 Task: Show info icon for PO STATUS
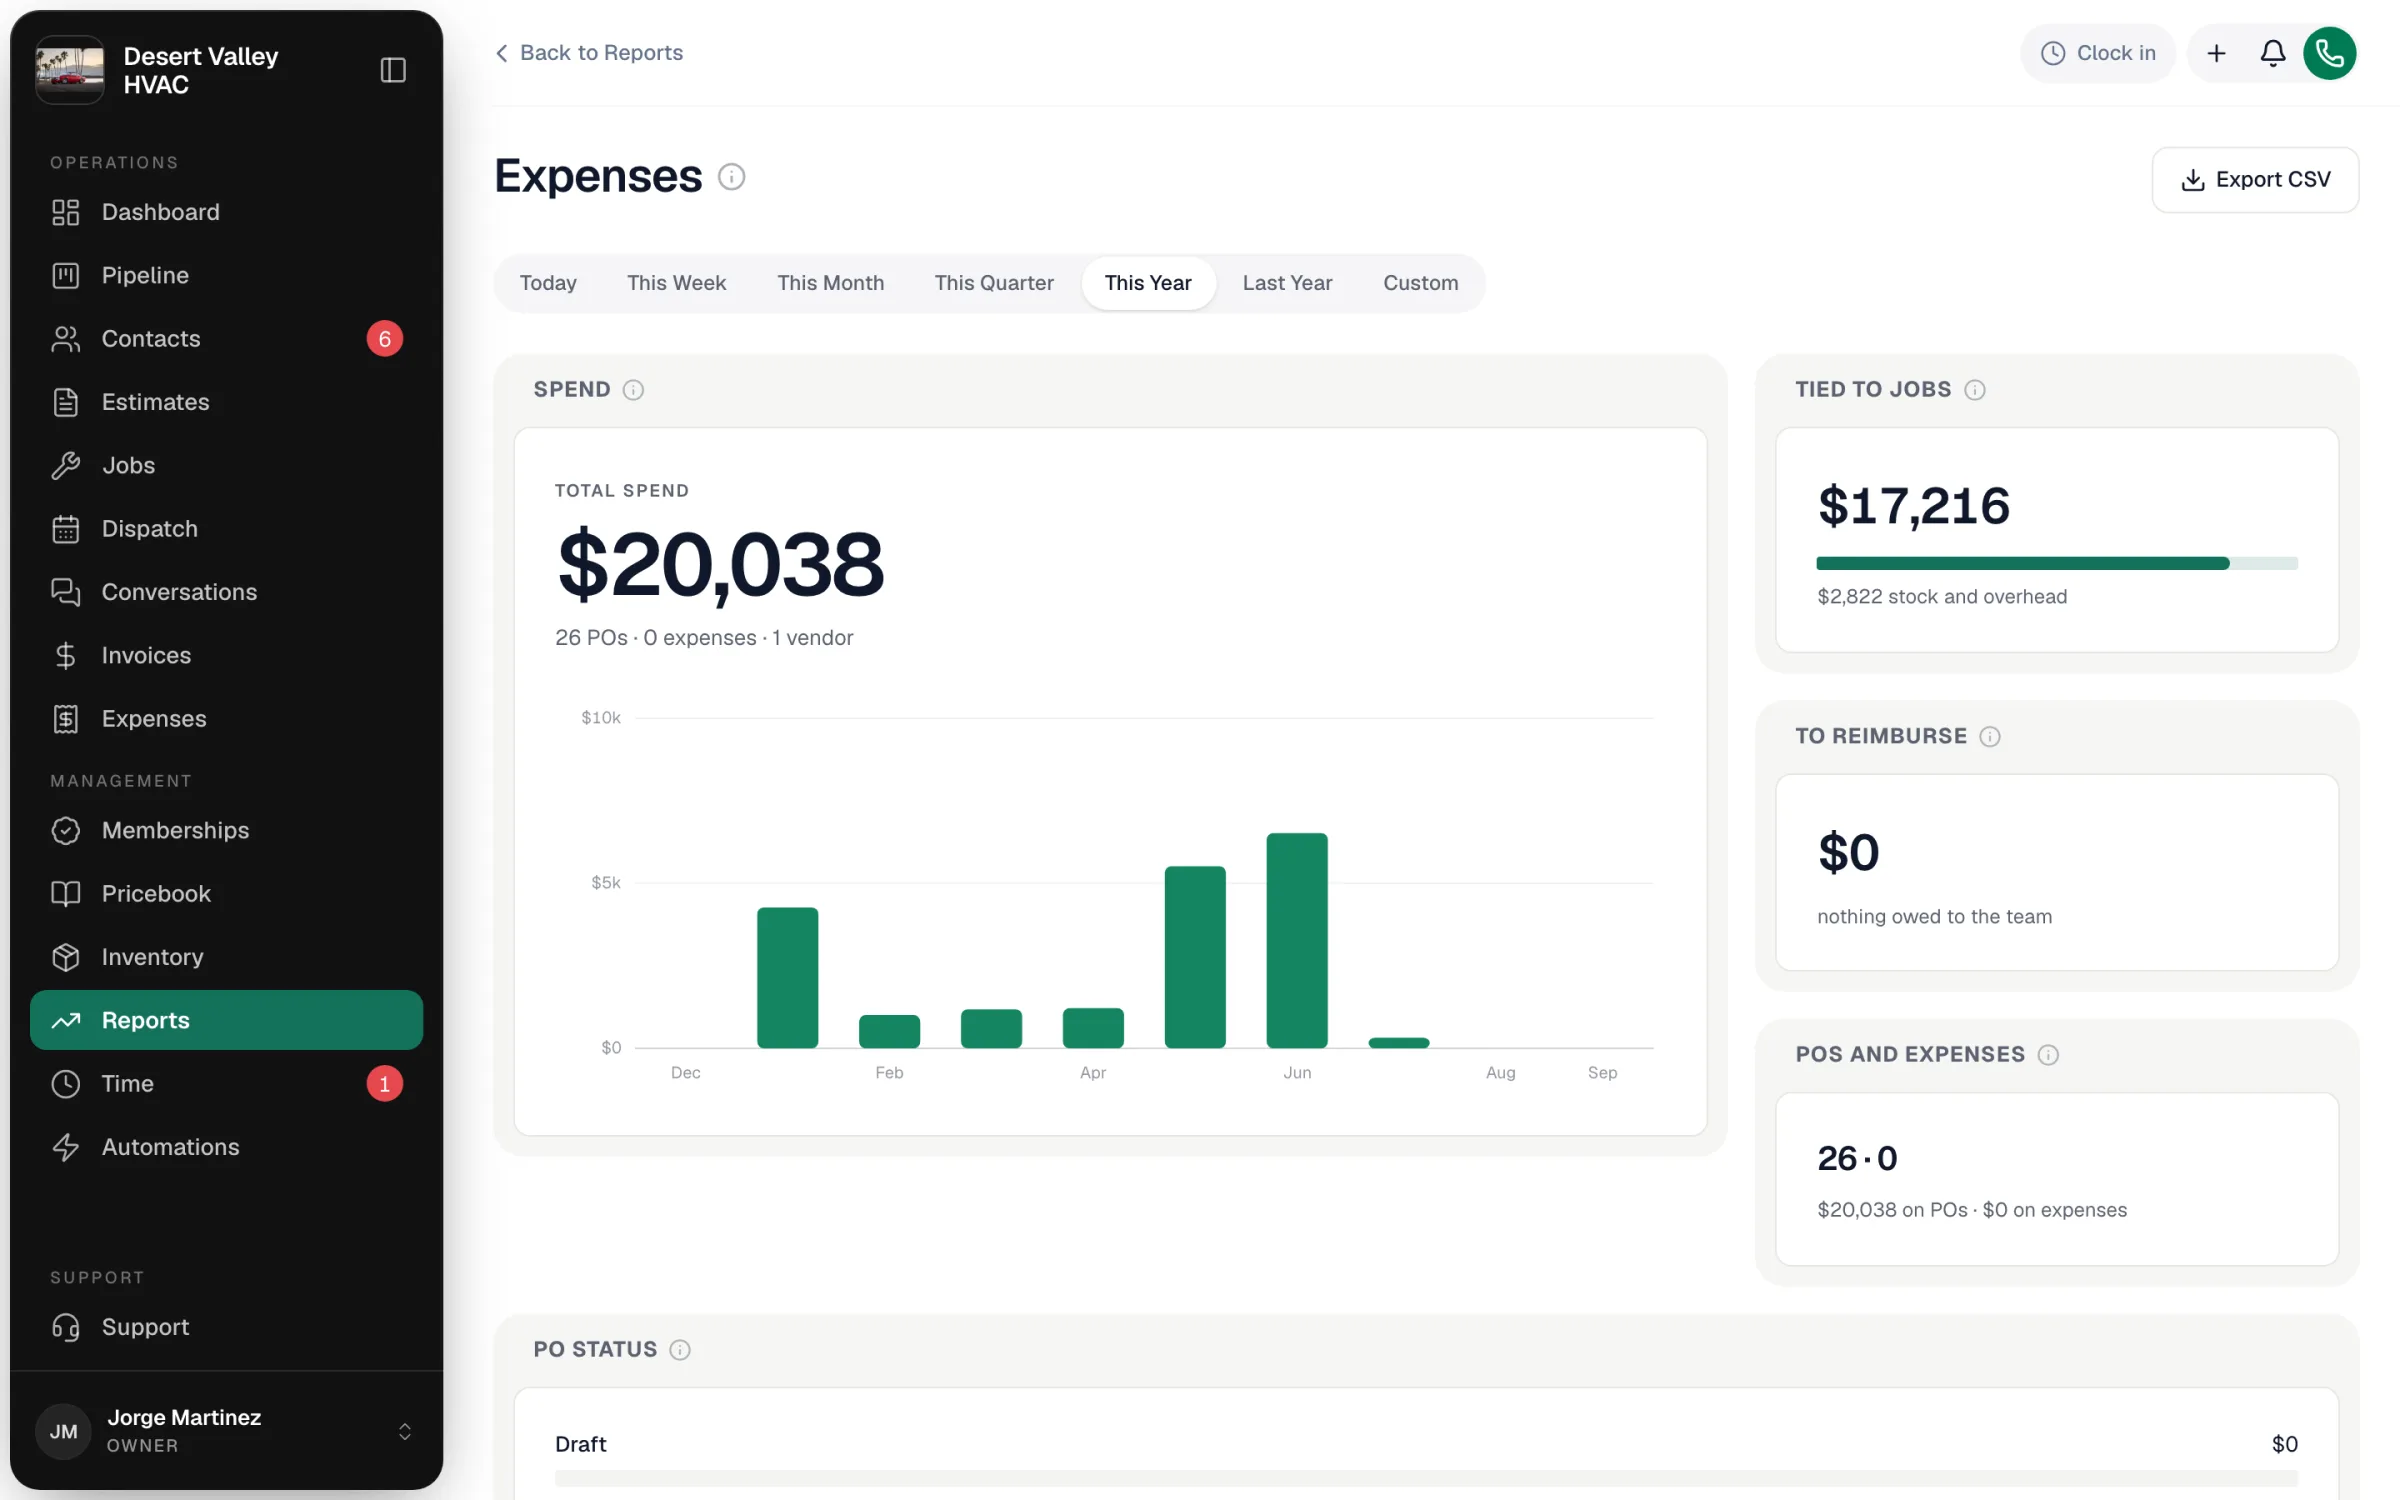click(680, 1350)
